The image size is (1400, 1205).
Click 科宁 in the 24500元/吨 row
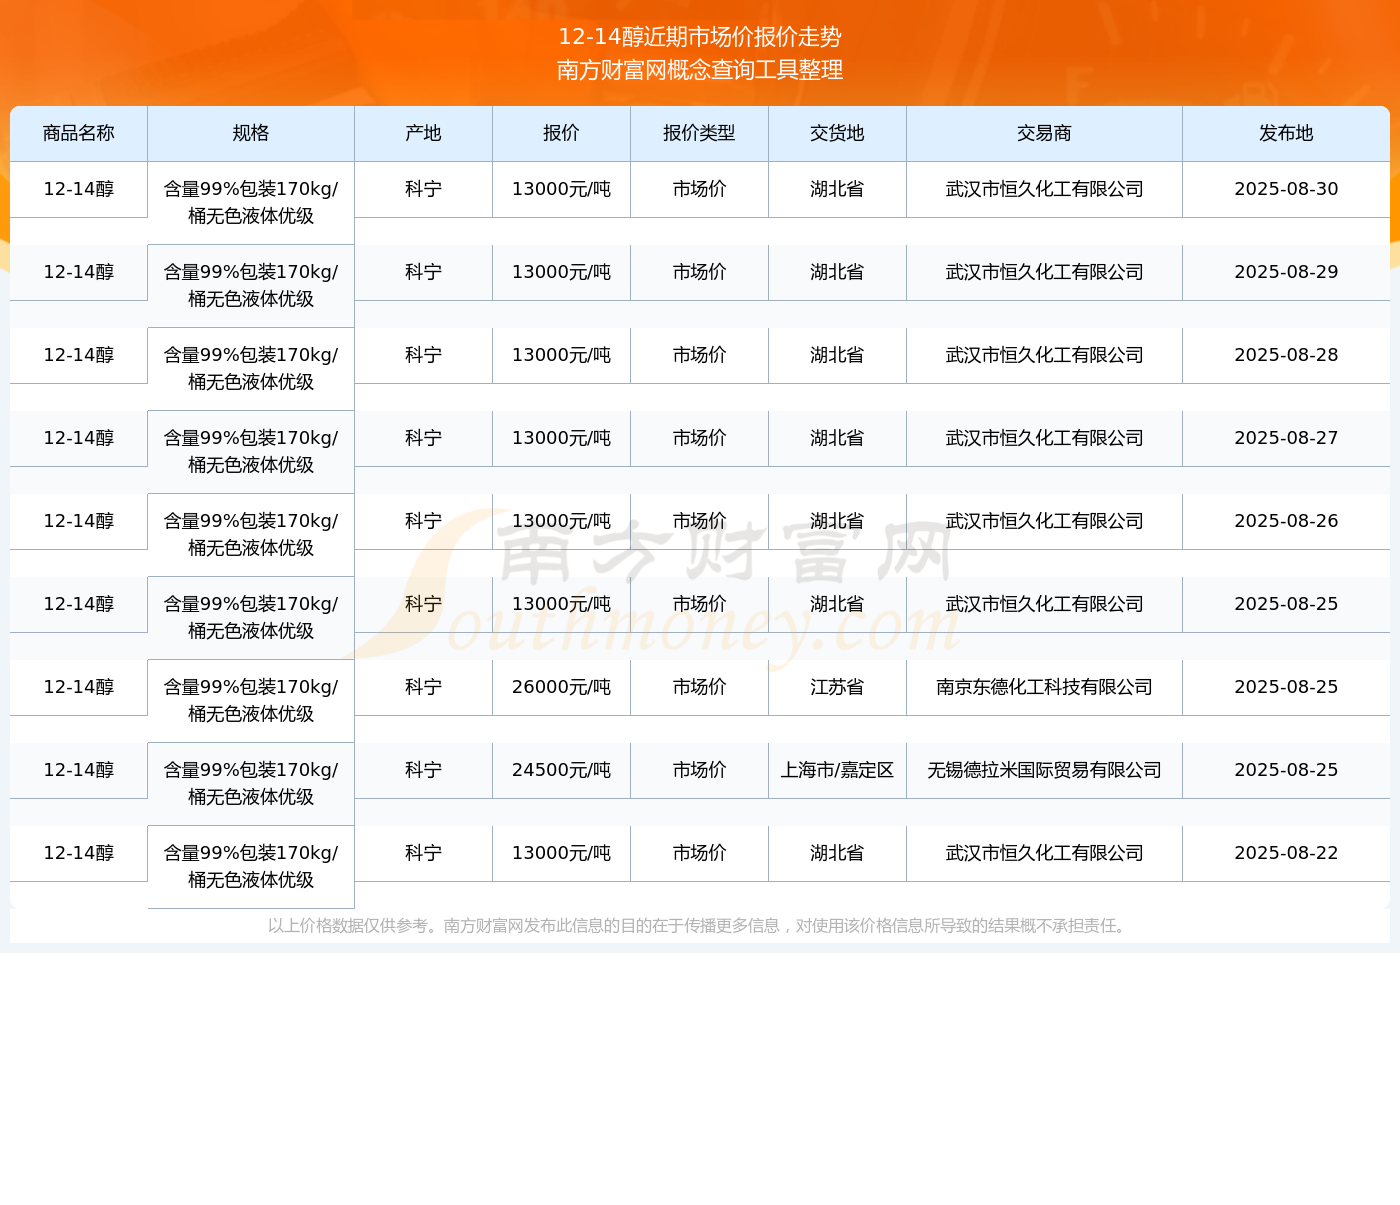(424, 770)
